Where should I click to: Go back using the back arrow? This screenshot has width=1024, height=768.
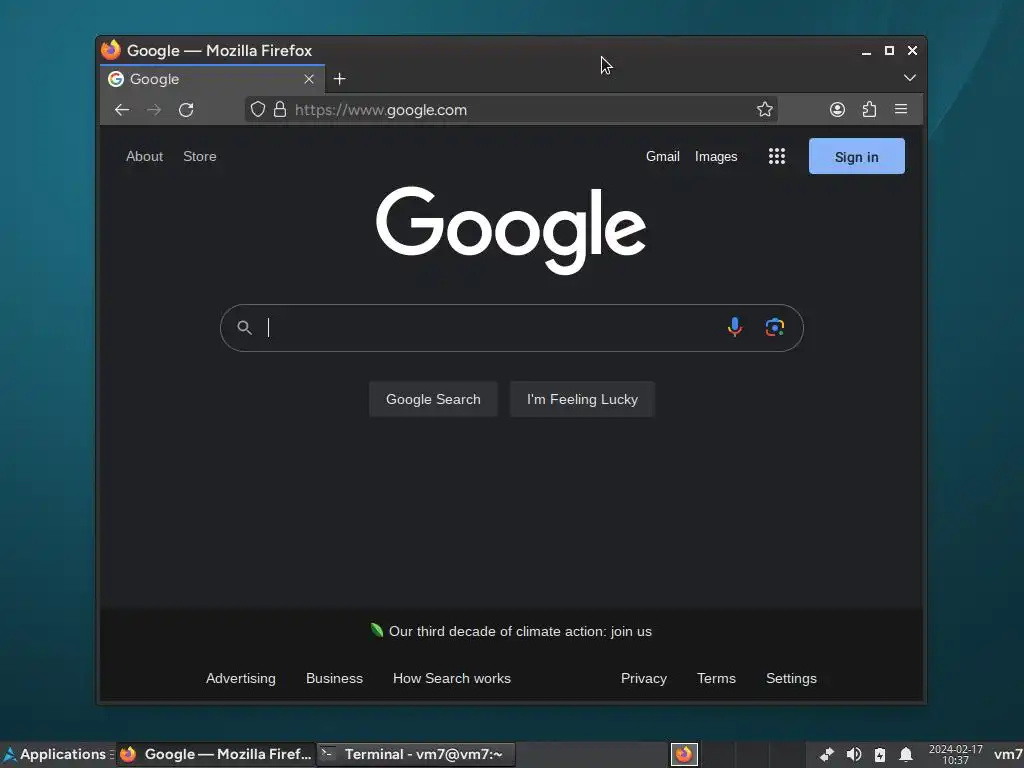pos(122,110)
